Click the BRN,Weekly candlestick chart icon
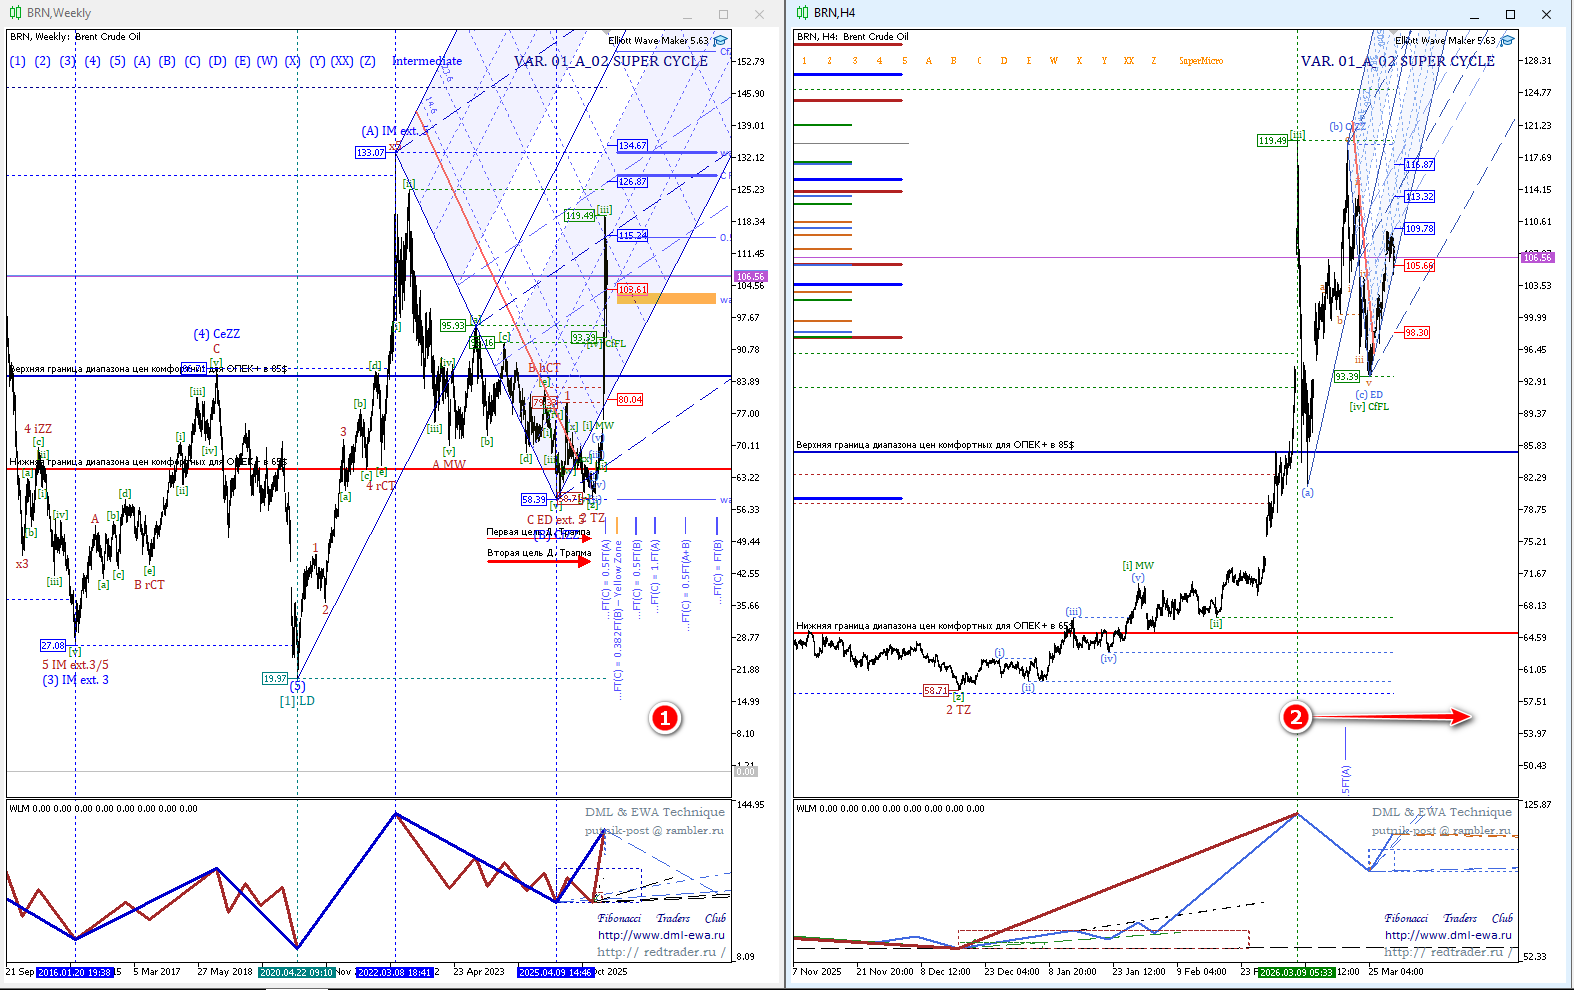1574x990 pixels. (16, 13)
